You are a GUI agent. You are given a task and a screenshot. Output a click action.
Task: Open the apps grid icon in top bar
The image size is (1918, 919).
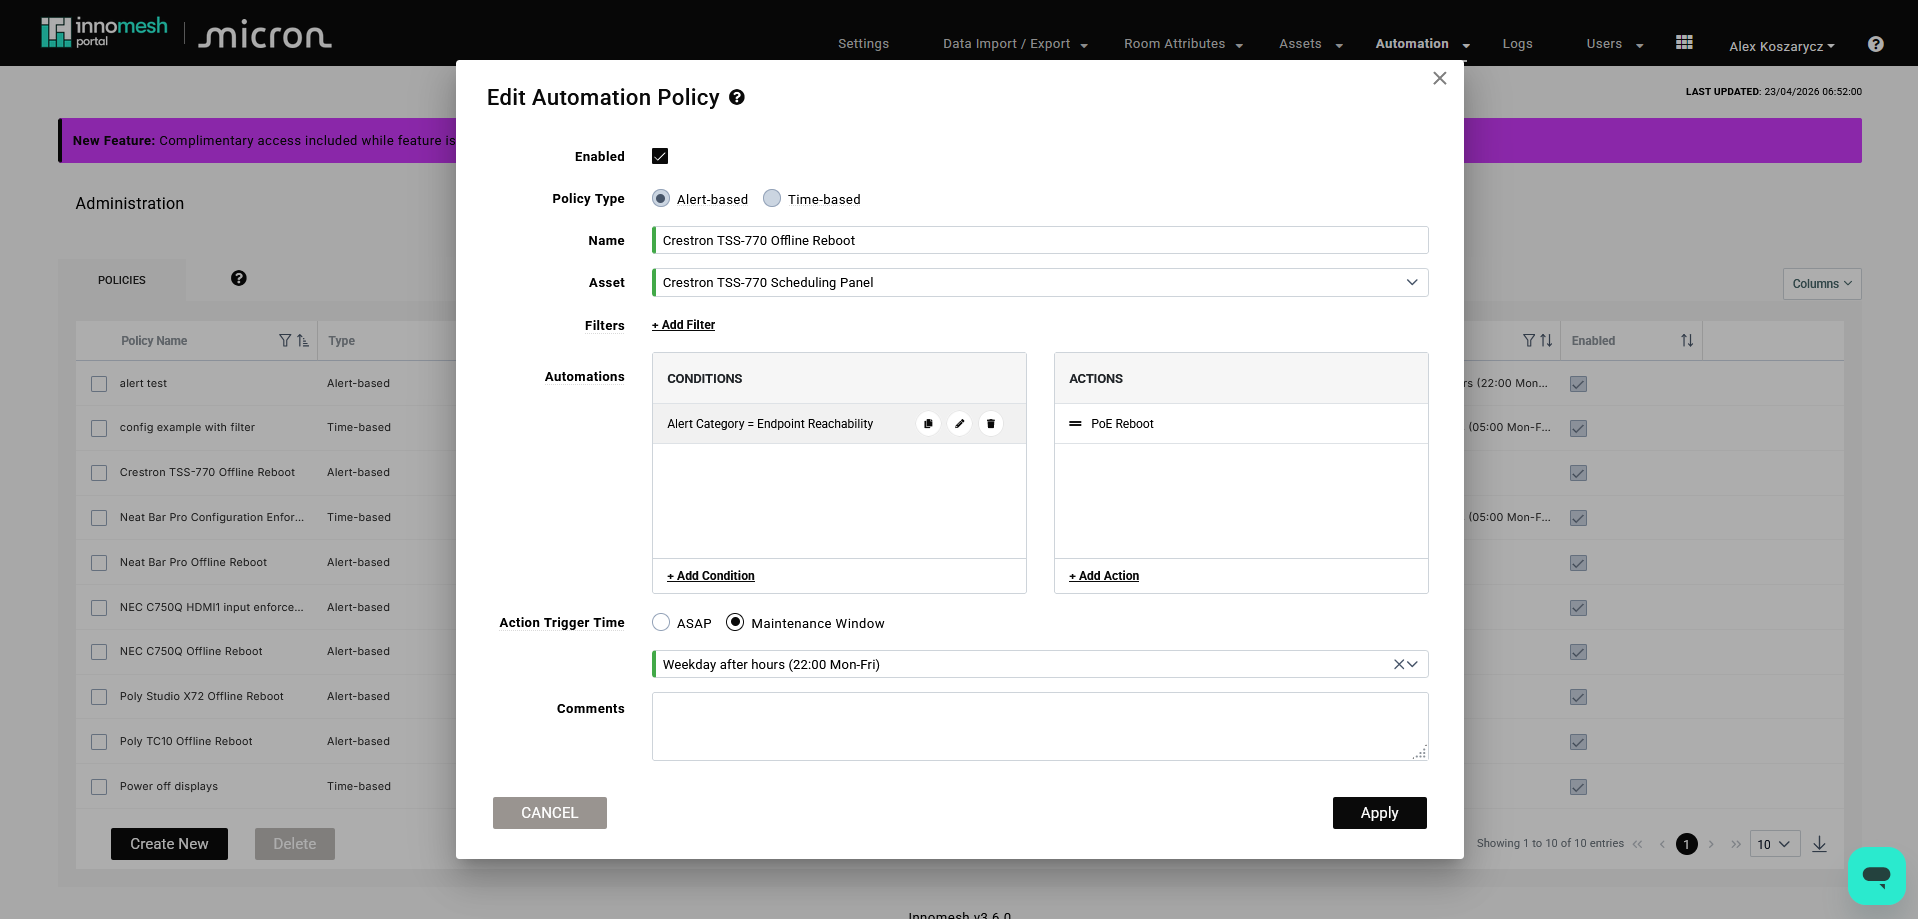[1684, 42]
